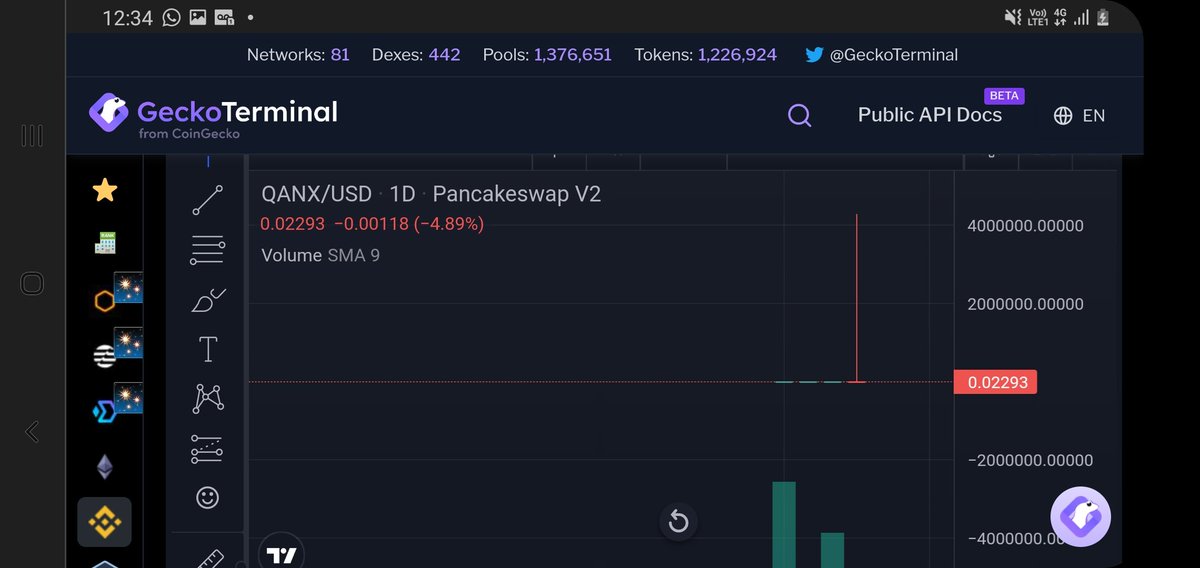Pick the brush drawing tool
Image resolution: width=1200 pixels, height=568 pixels.
pyautogui.click(x=208, y=299)
